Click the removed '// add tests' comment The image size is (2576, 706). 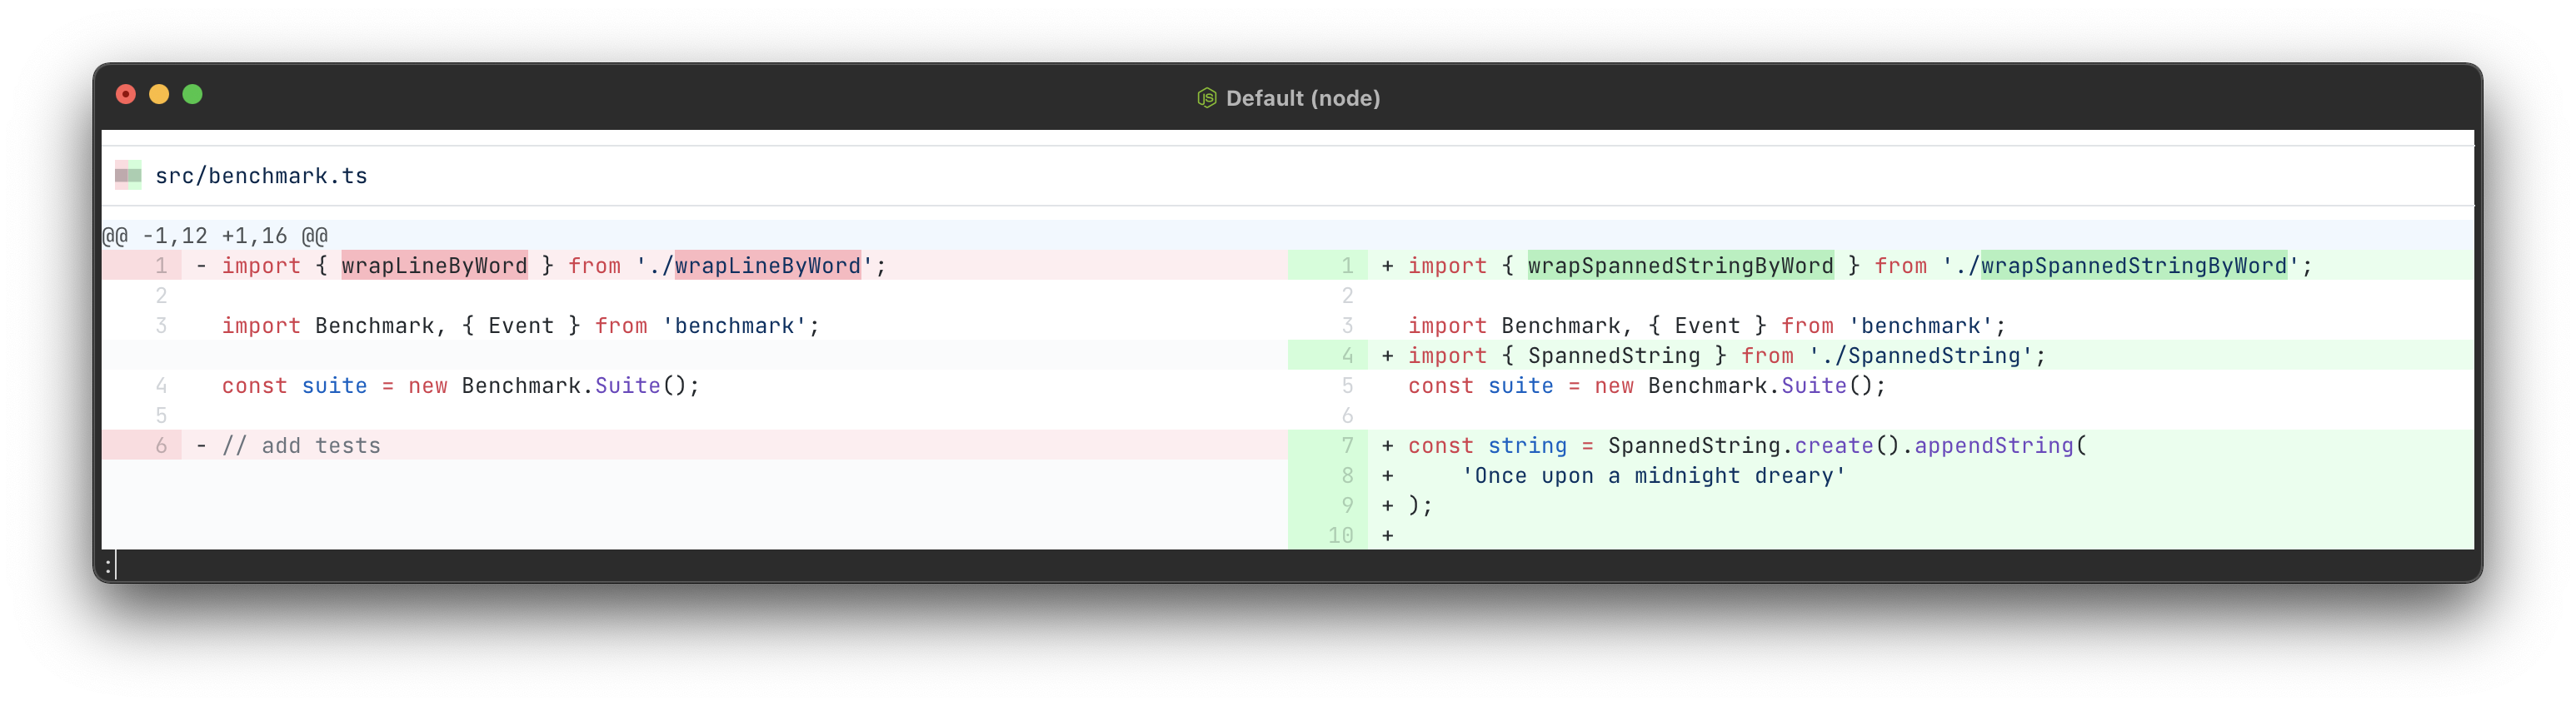pyautogui.click(x=301, y=446)
